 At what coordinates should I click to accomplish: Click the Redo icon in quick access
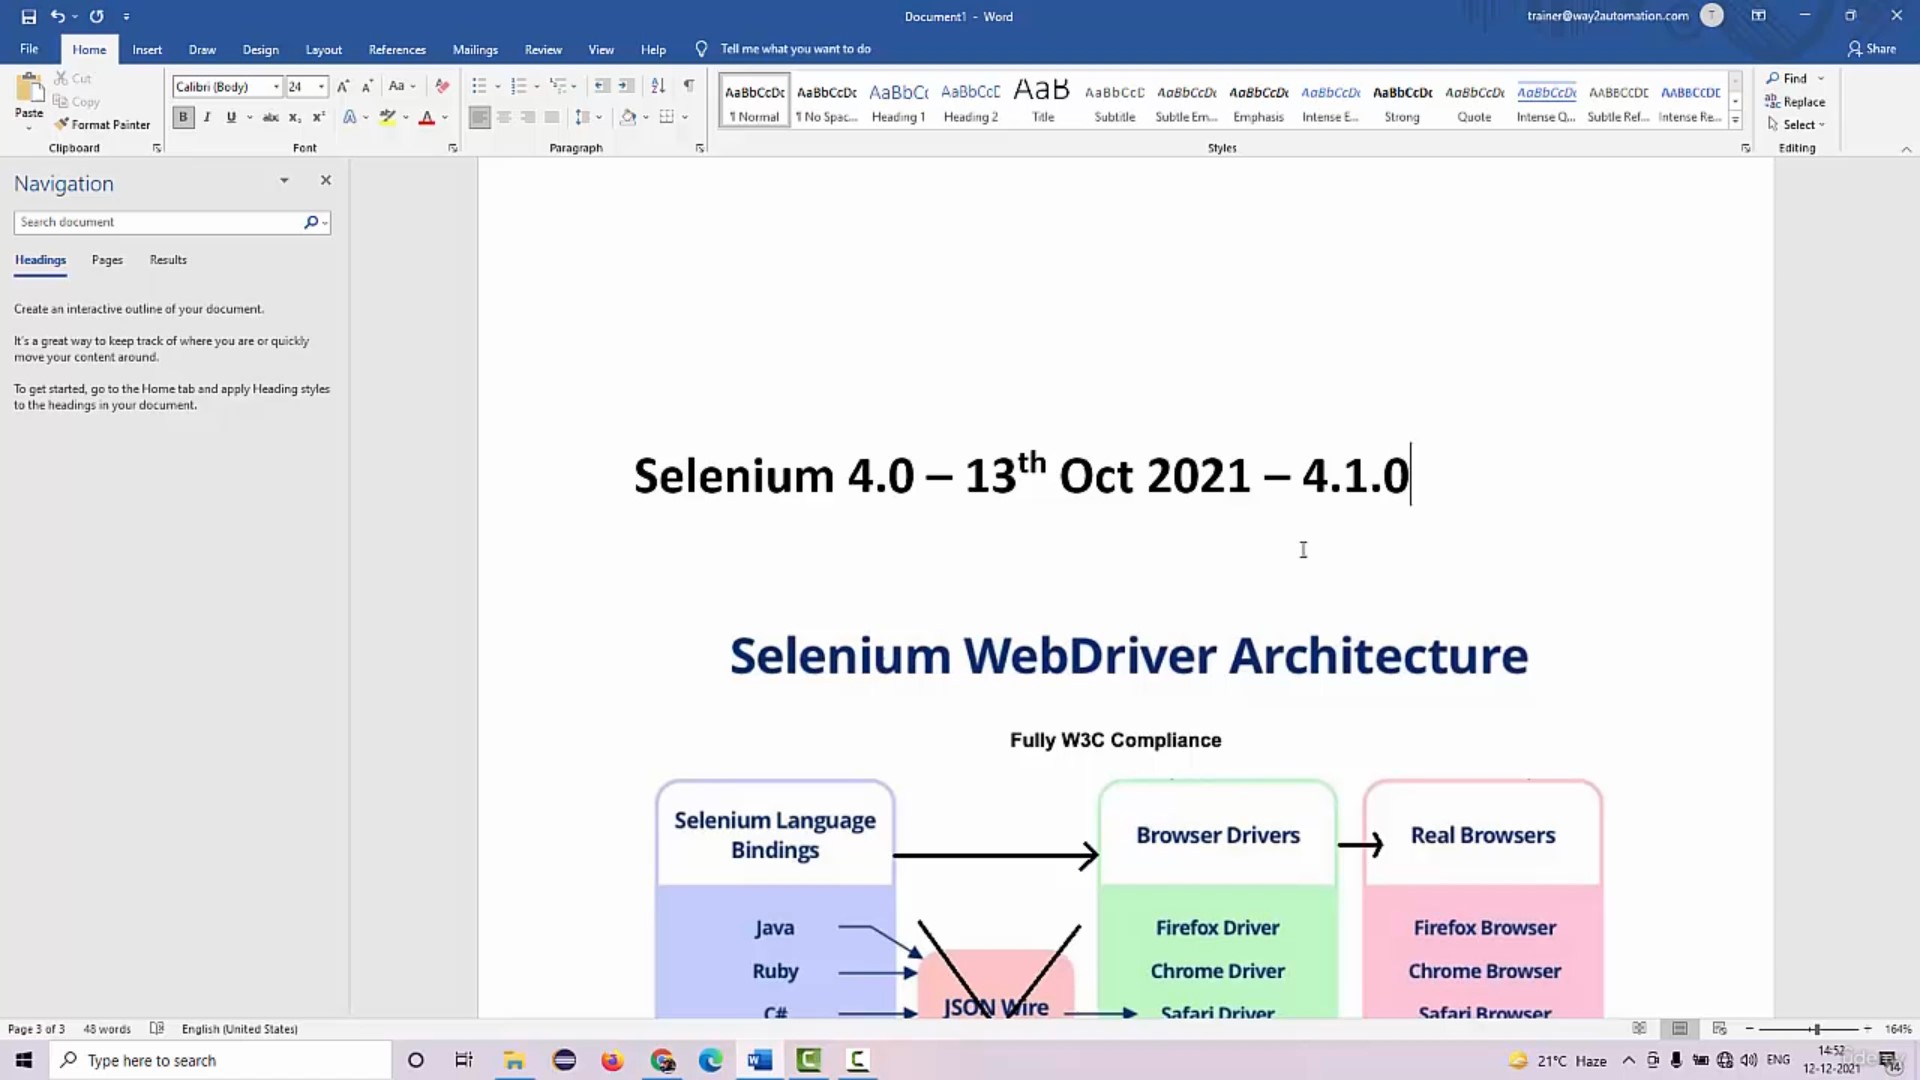click(x=96, y=16)
